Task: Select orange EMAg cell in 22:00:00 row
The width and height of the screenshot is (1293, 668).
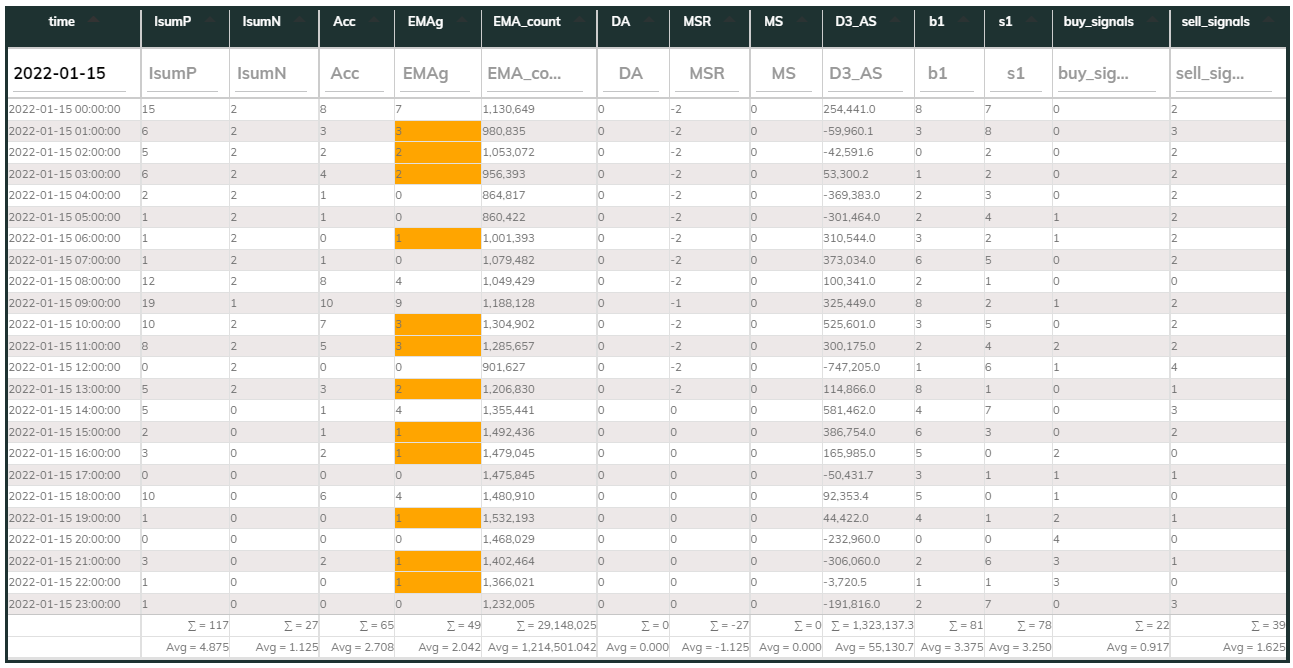Action: coord(437,582)
